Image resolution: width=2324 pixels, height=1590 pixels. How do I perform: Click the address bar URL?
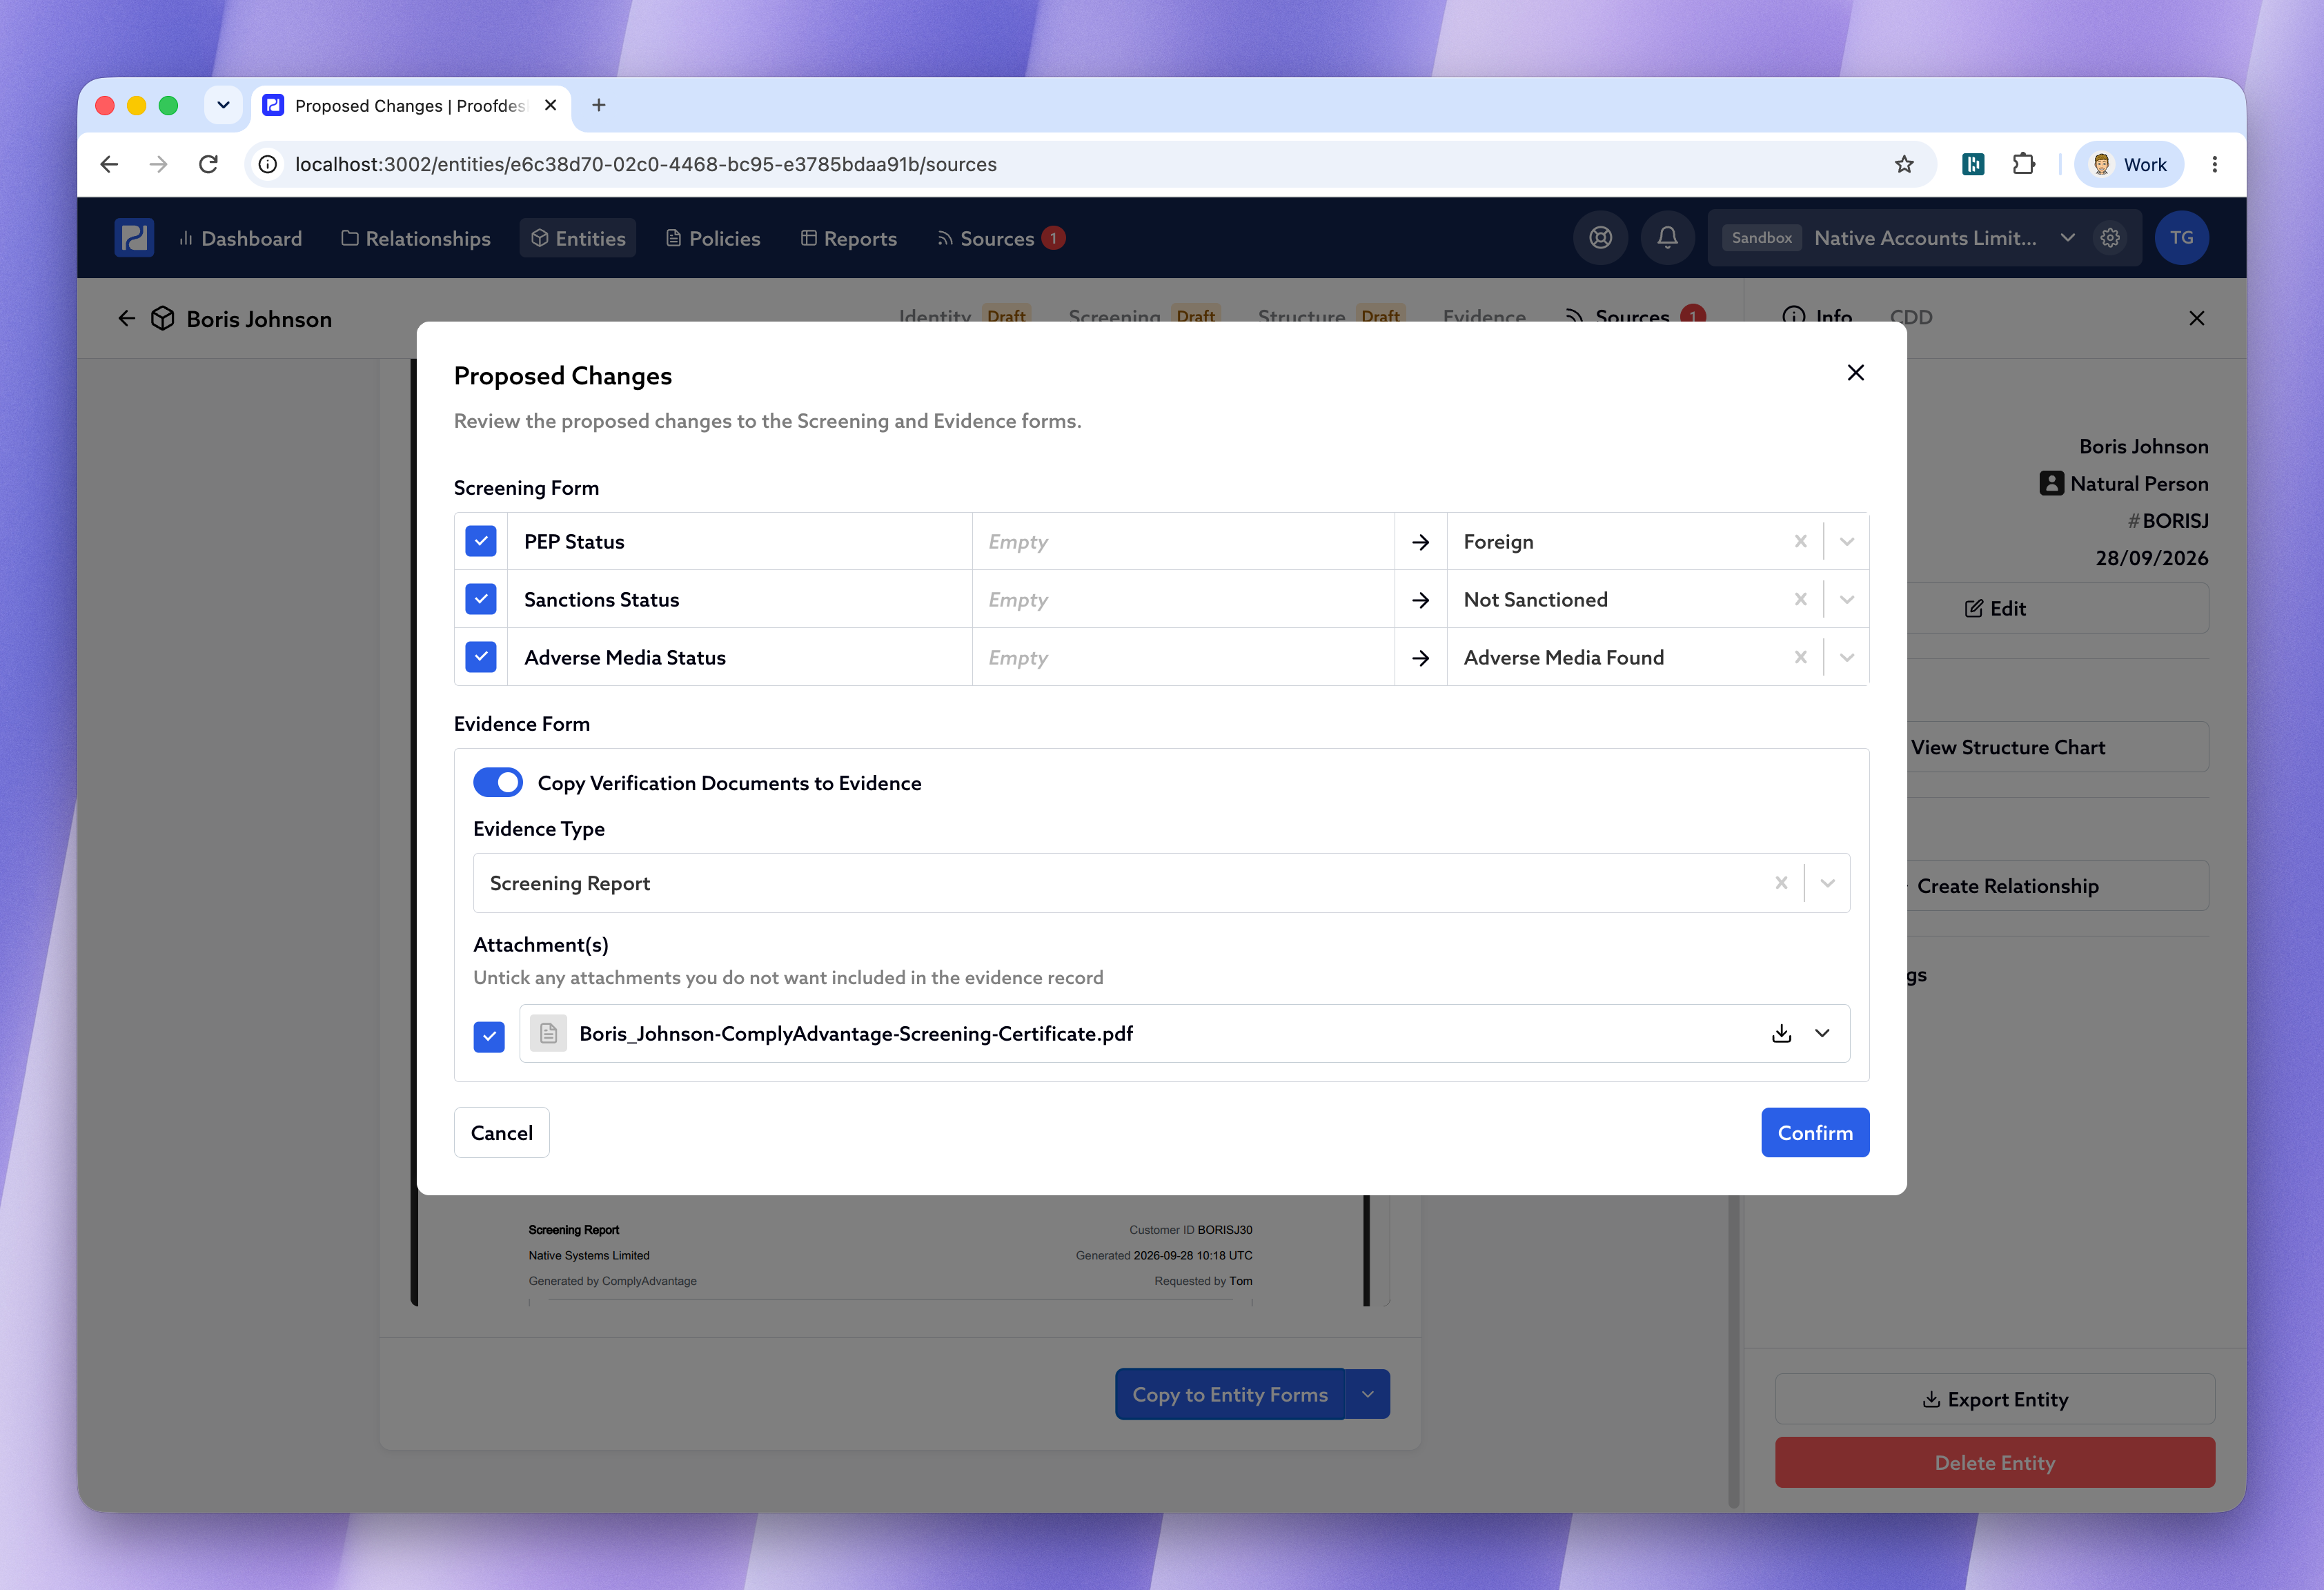(x=646, y=164)
